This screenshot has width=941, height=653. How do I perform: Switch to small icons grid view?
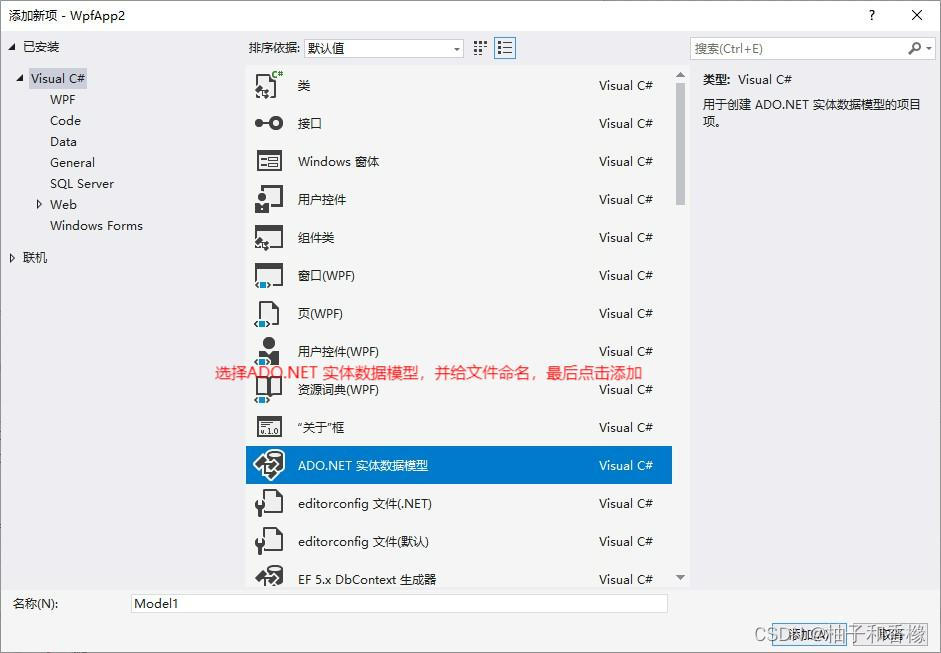click(480, 48)
